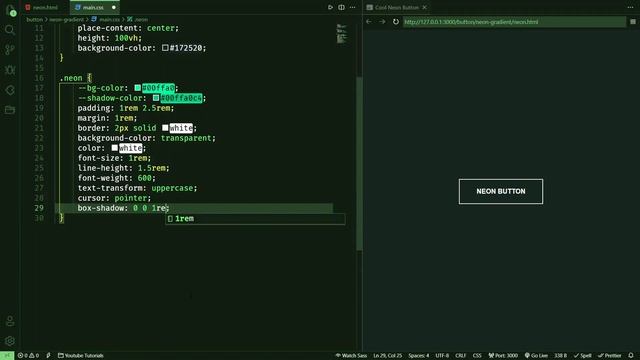
Task: Open the notifications bell in status bar
Action: coord(631,356)
